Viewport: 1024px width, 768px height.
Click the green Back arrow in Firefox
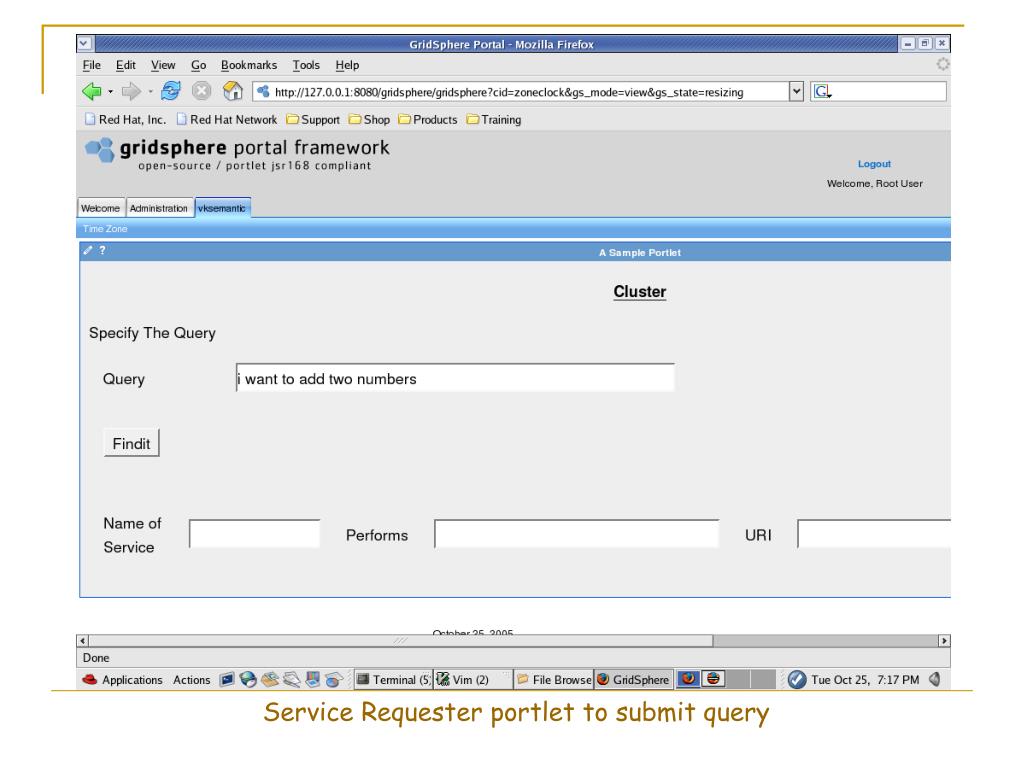pos(92,91)
